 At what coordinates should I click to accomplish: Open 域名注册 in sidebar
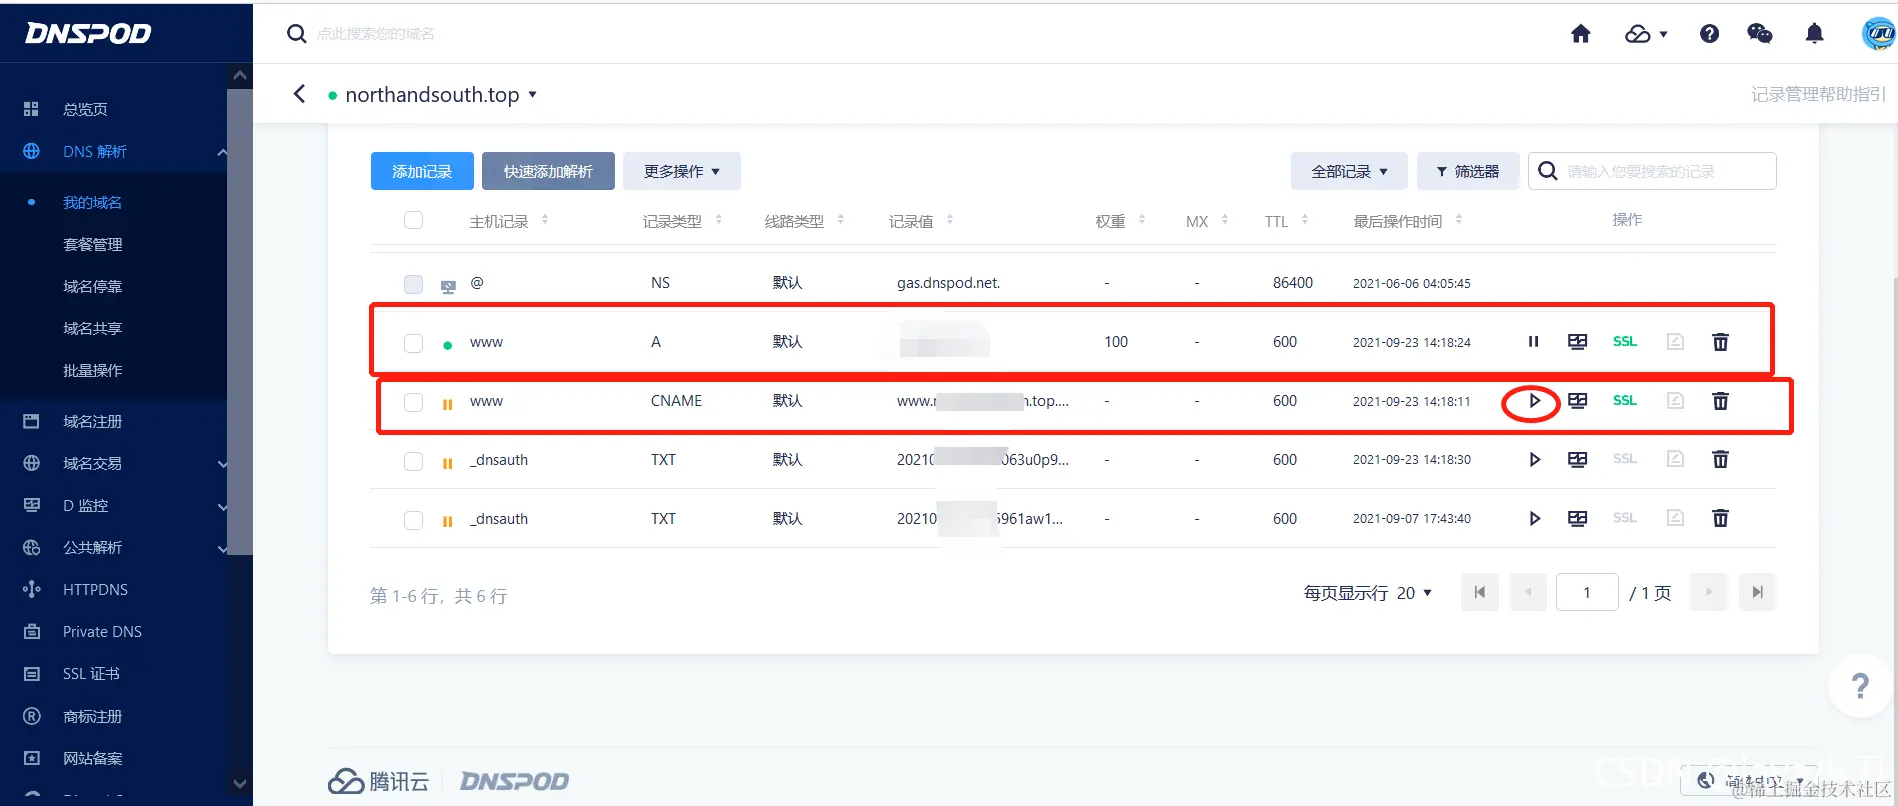point(92,422)
